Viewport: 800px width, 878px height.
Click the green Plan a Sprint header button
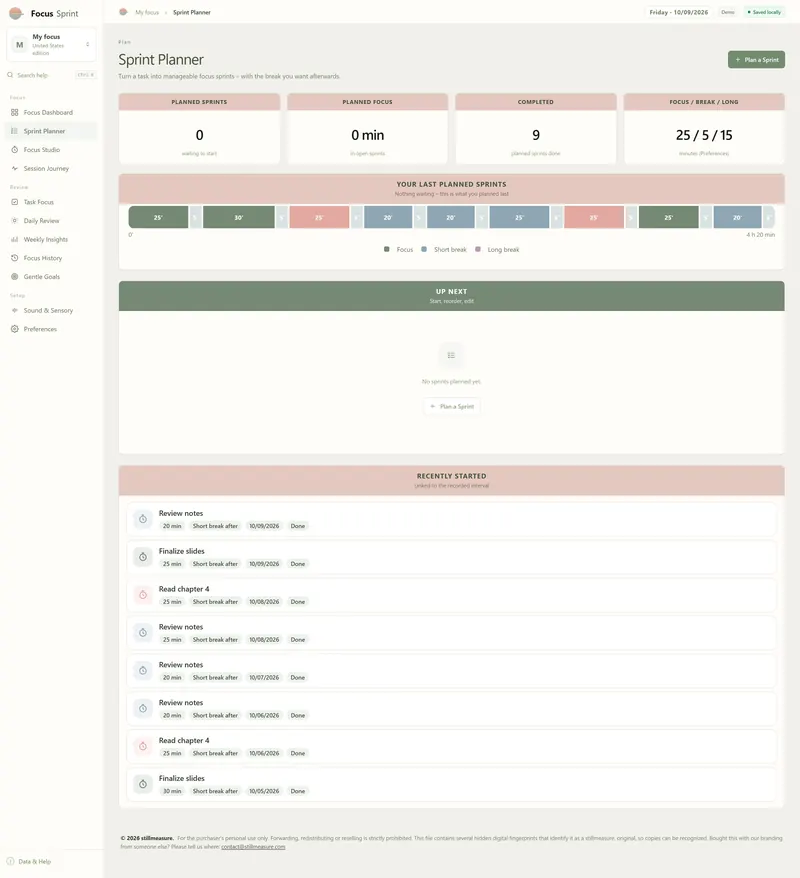click(756, 60)
